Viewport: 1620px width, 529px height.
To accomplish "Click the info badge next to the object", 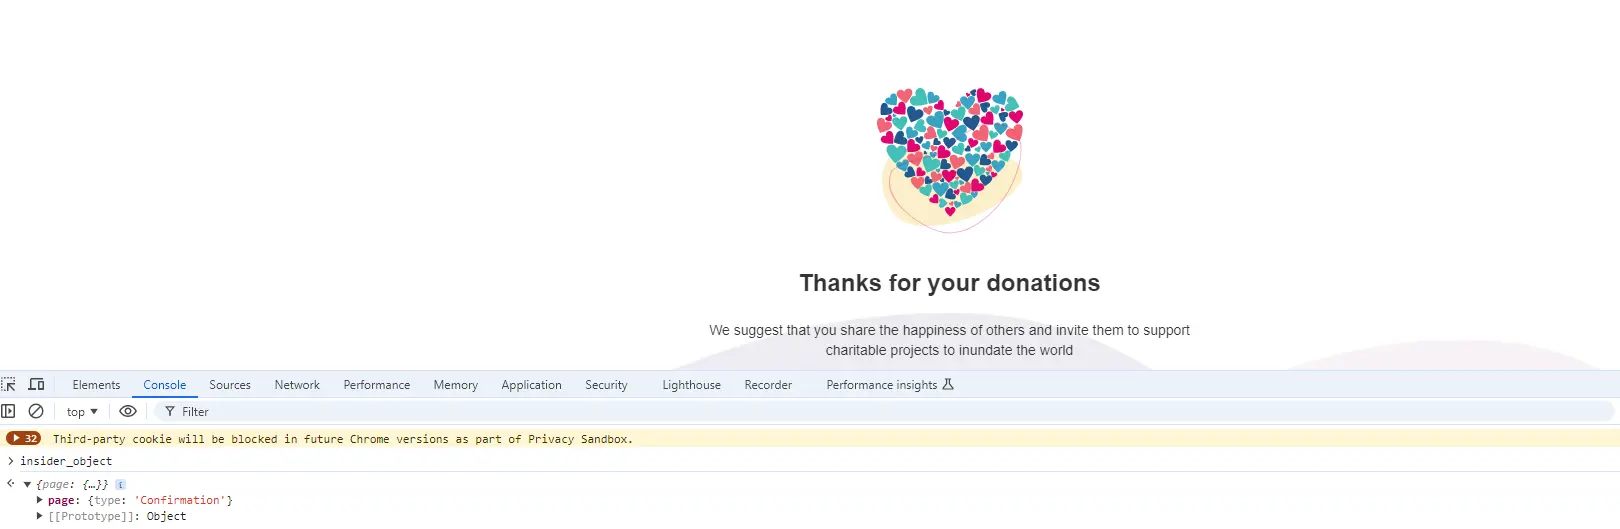I will point(121,484).
